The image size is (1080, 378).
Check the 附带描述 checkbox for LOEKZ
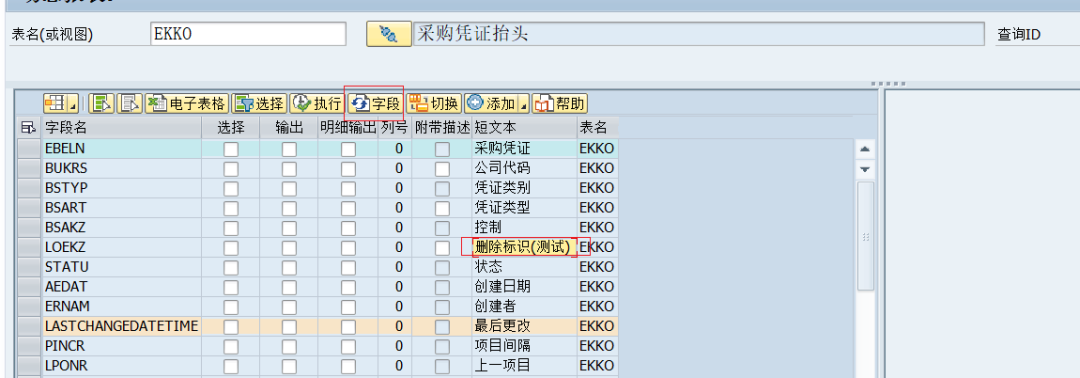pyautogui.click(x=442, y=247)
